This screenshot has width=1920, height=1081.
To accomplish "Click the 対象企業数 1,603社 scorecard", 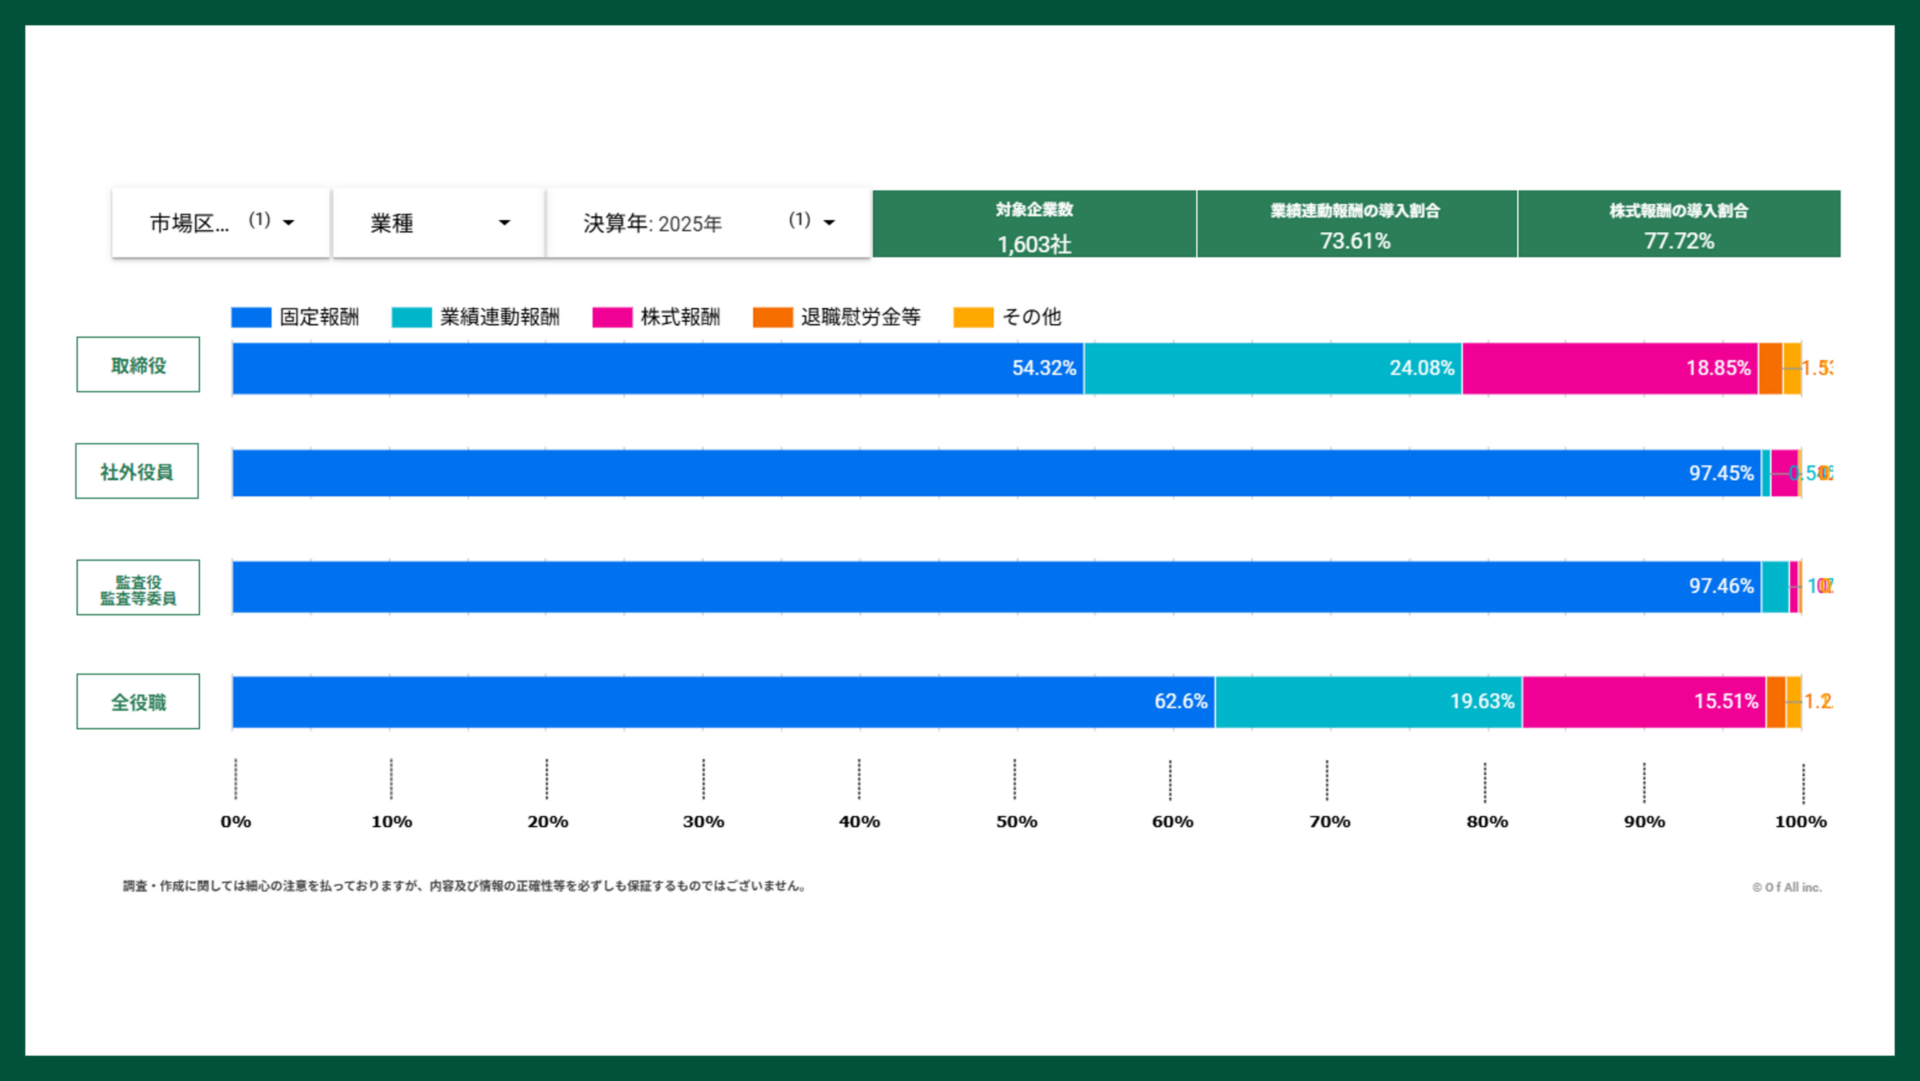I will [1034, 225].
